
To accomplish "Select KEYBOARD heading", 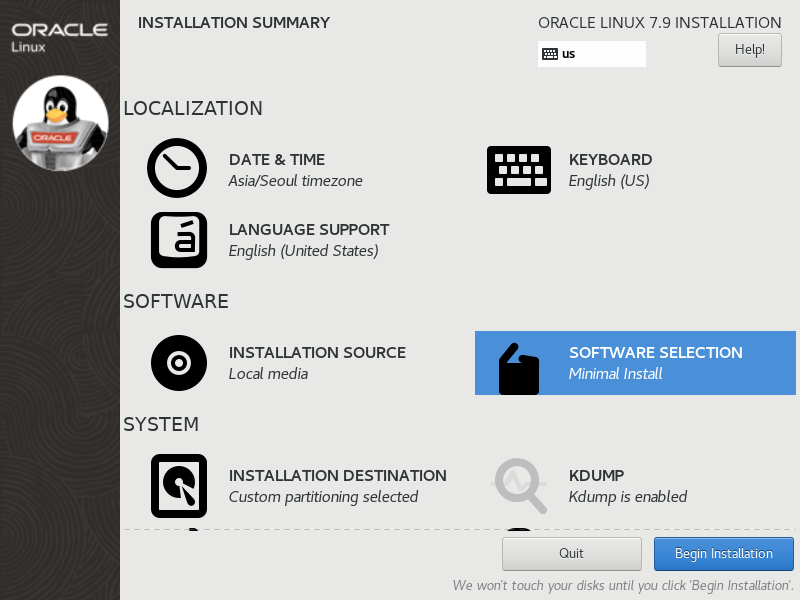I will click(x=610, y=160).
